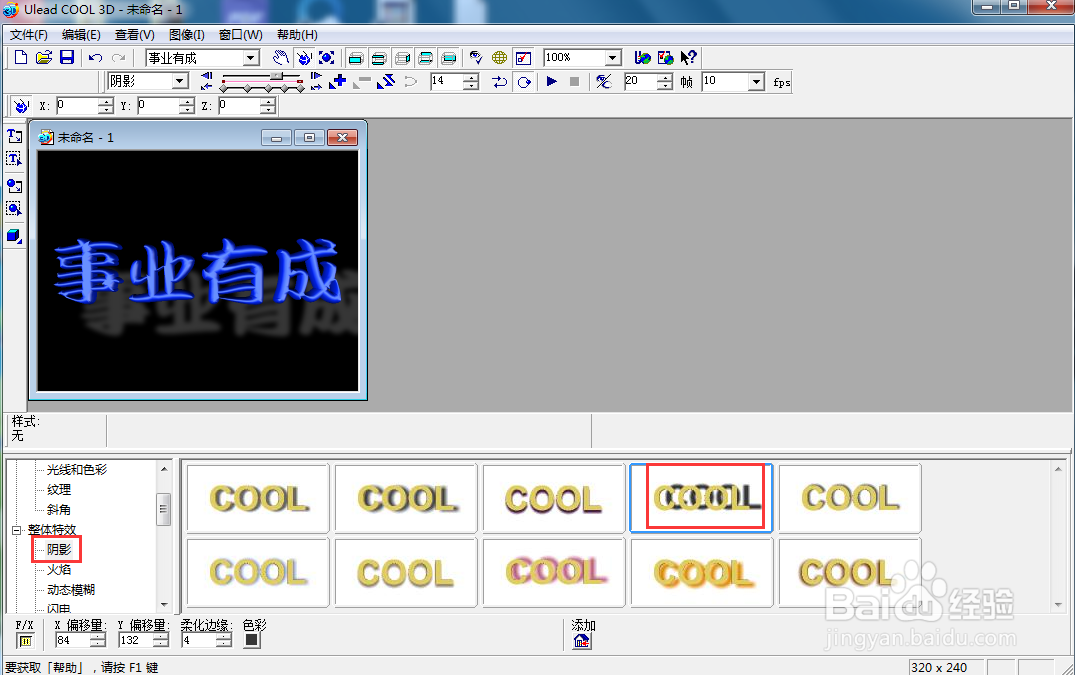Stop the animation playback
The height and width of the screenshot is (675, 1075).
(575, 81)
